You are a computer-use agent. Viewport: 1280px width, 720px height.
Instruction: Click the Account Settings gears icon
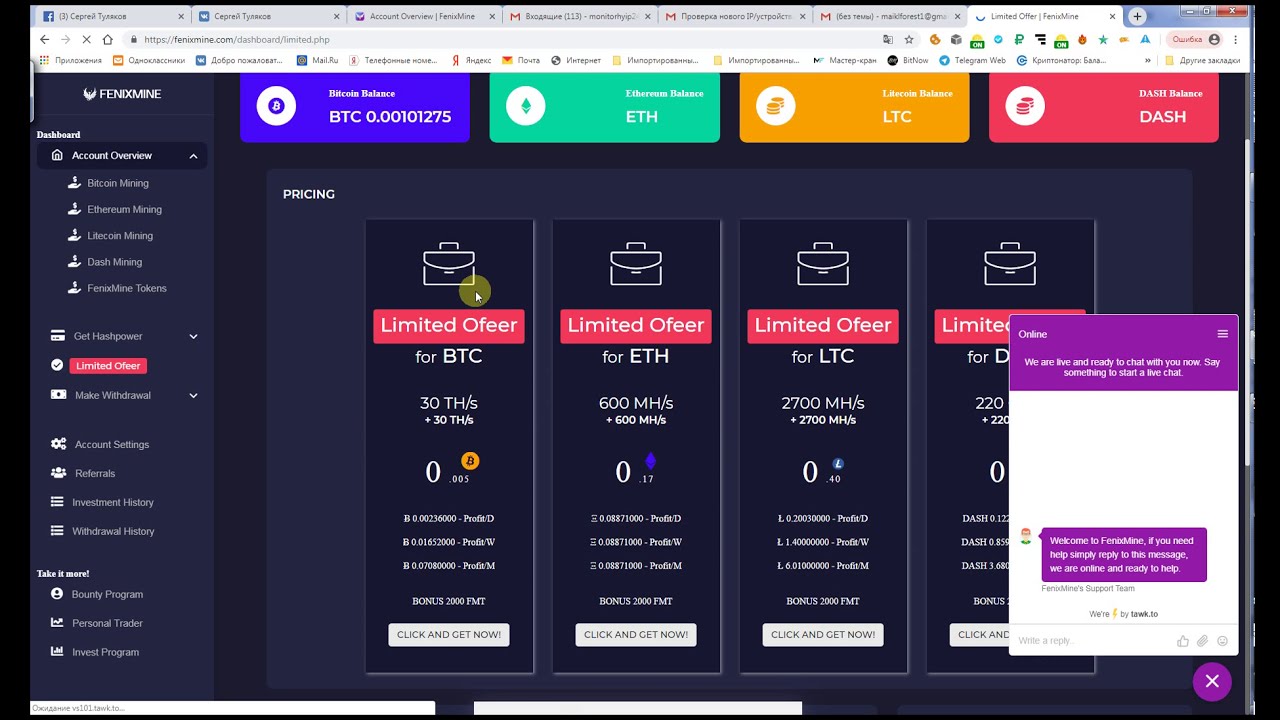tap(58, 444)
